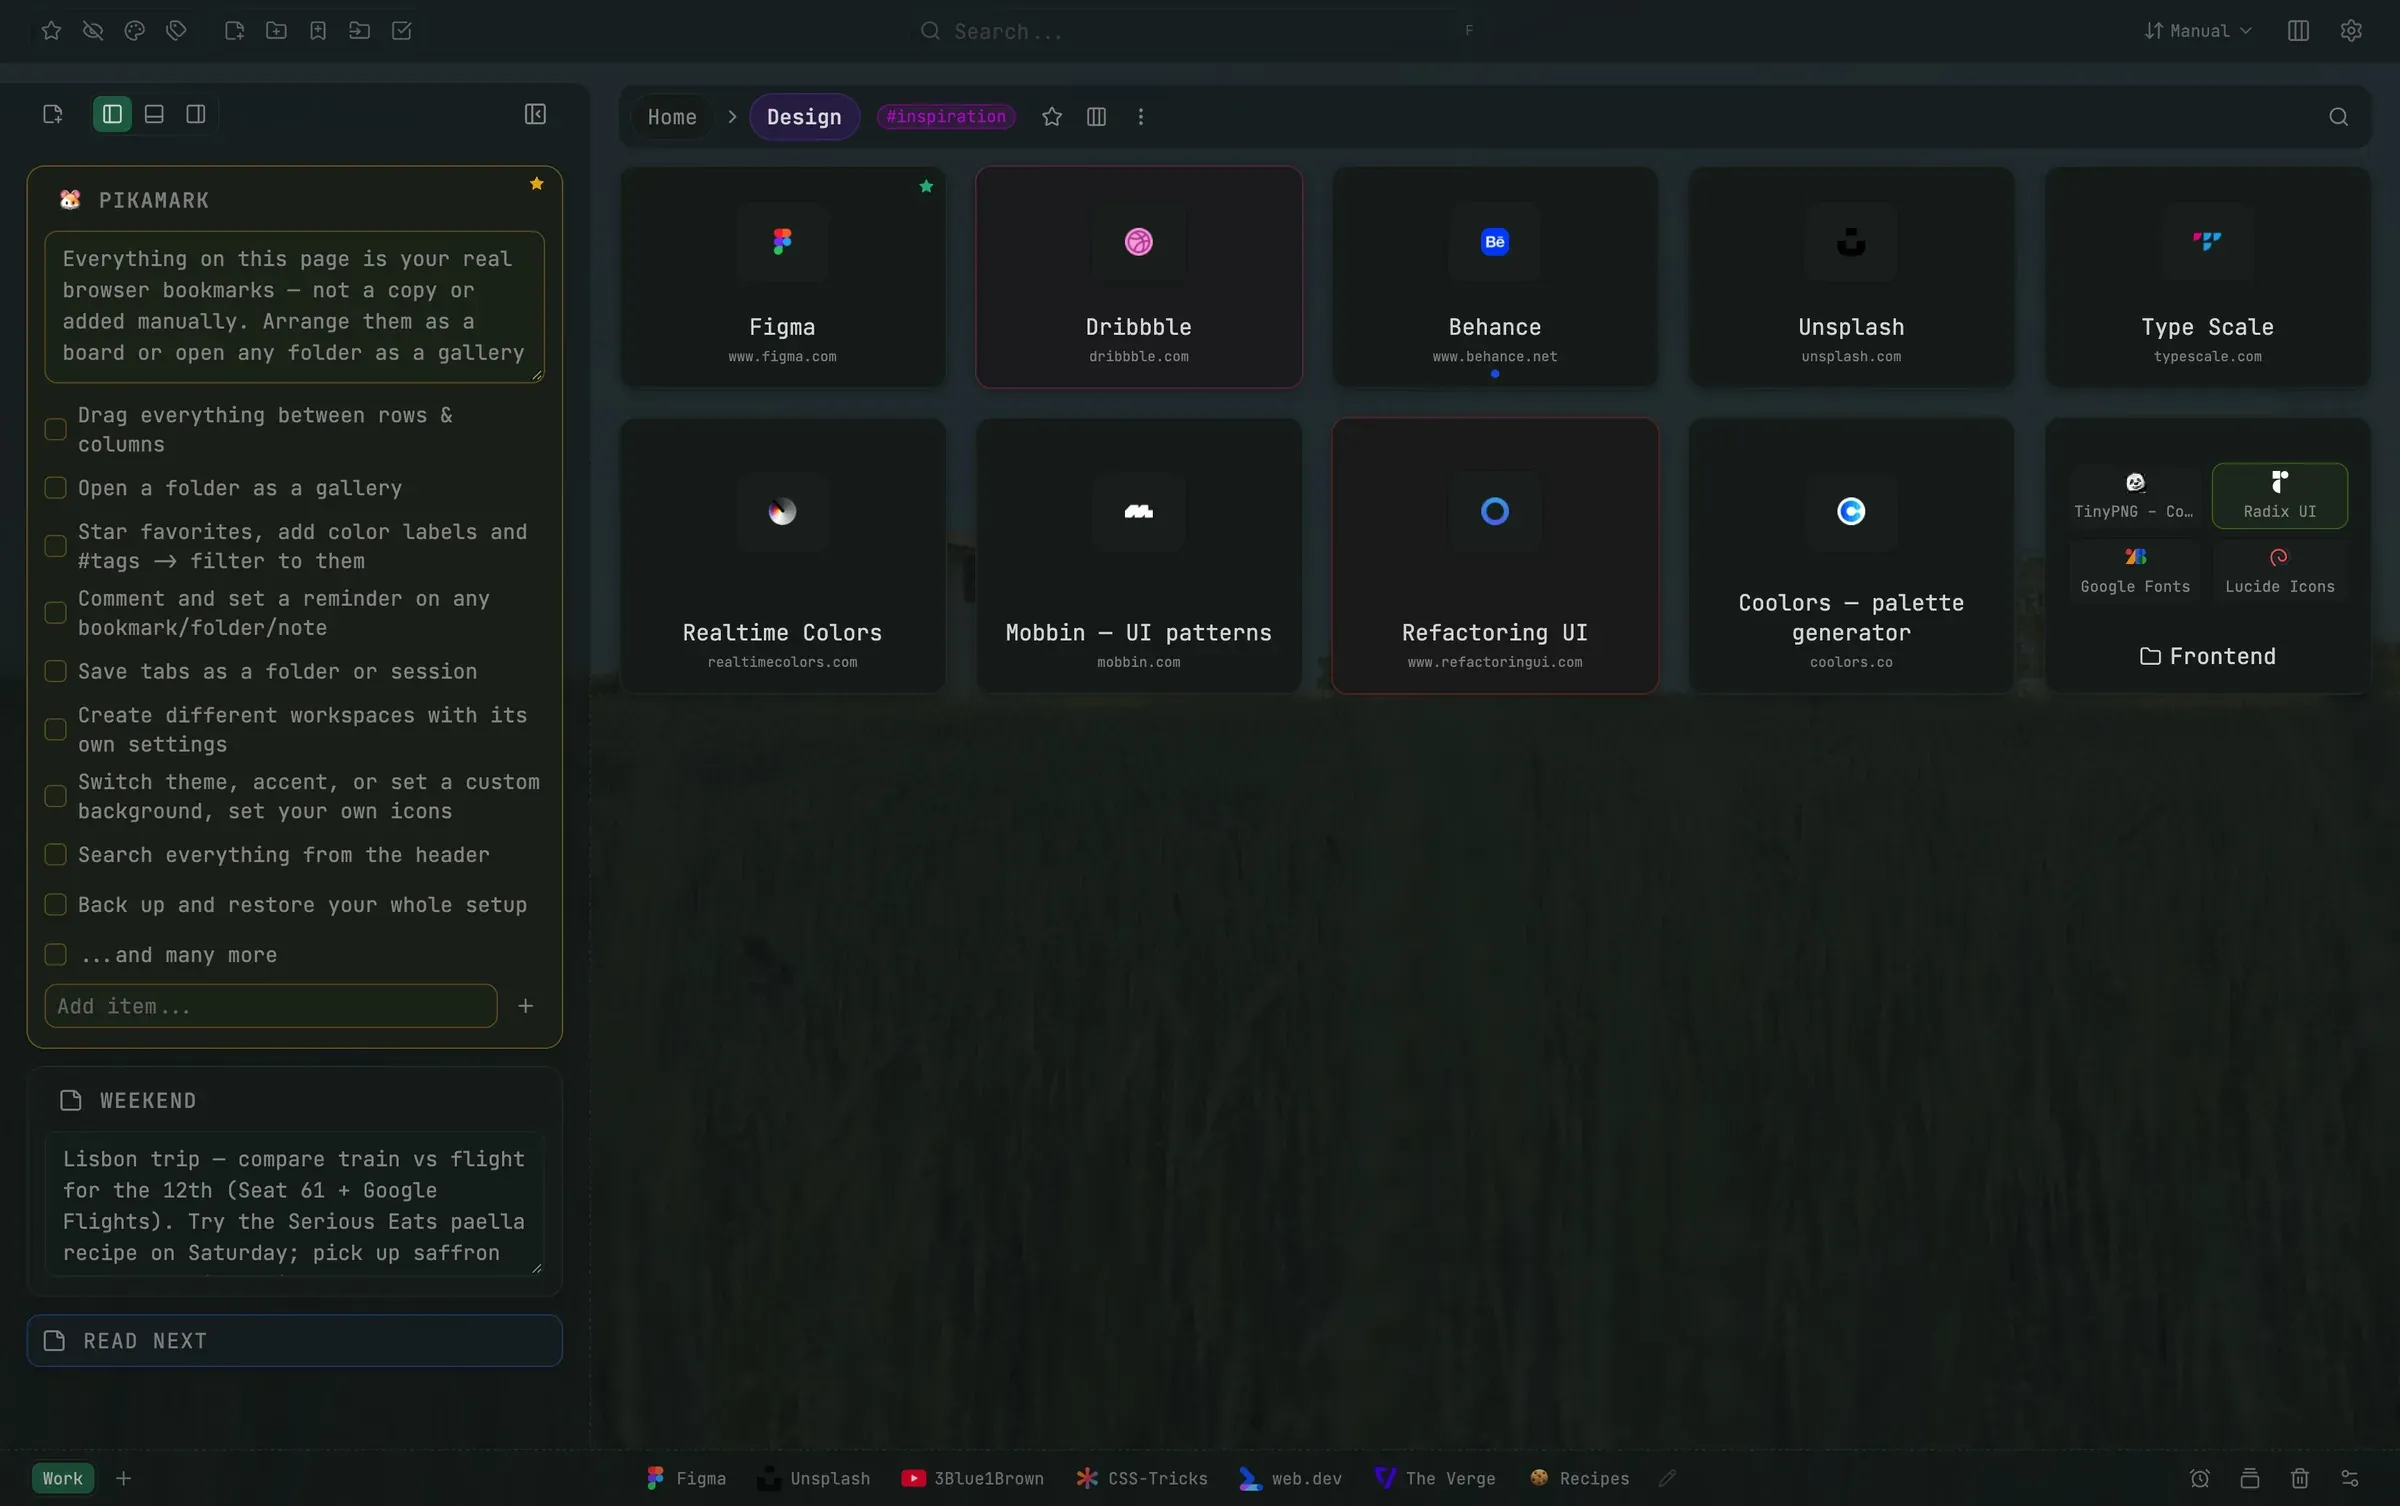Image resolution: width=2400 pixels, height=1506 pixels.
Task: Open Google Fonts in Frontend folder
Action: (x=2135, y=571)
